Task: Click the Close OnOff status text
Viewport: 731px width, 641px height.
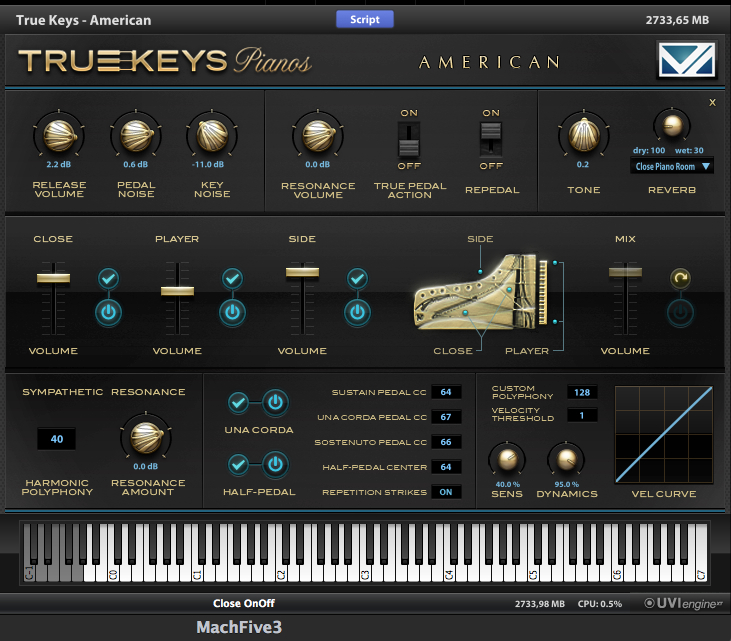Action: 244,603
